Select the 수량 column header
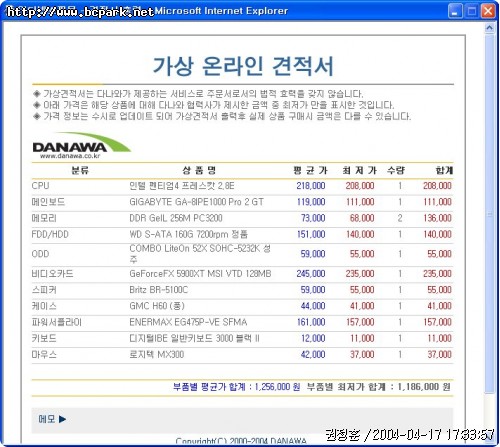 tap(396, 171)
